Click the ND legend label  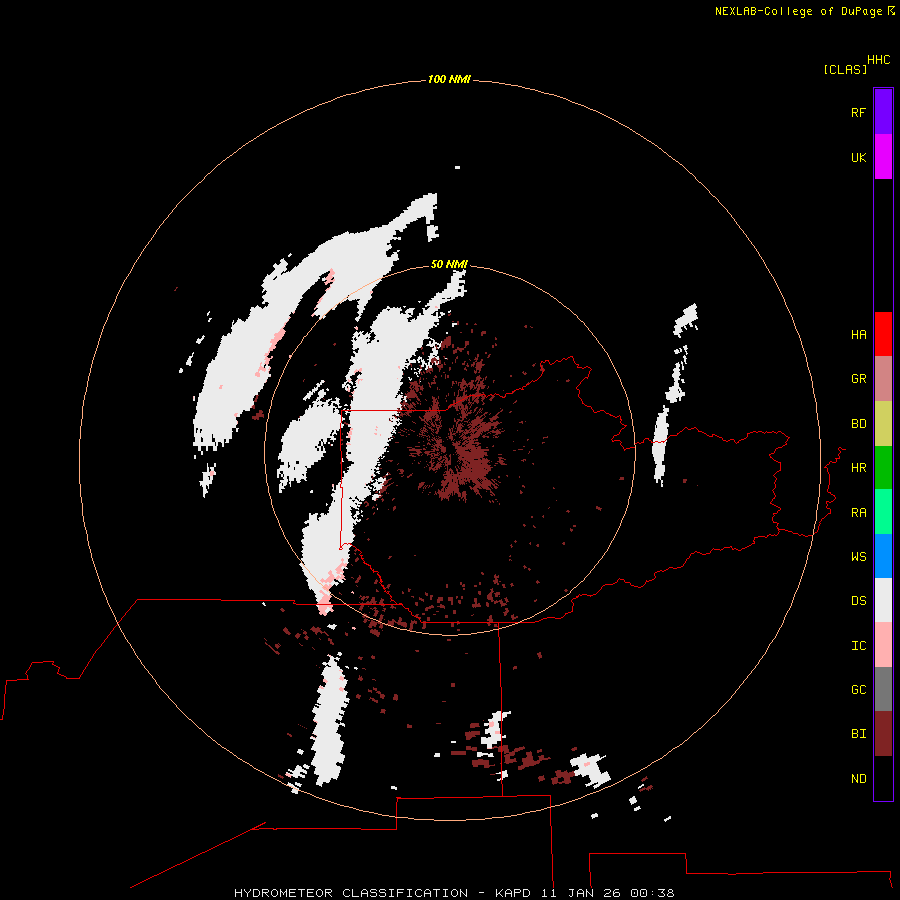coord(858,779)
